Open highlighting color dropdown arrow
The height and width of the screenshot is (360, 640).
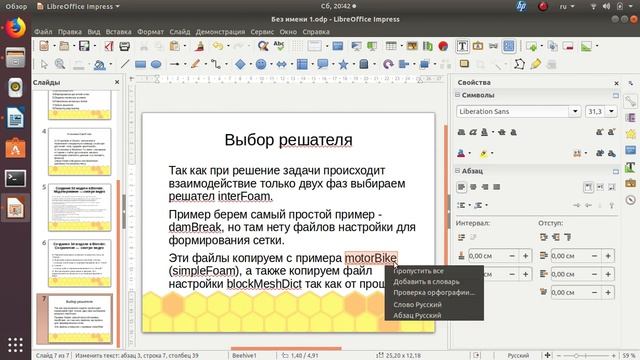(492, 154)
